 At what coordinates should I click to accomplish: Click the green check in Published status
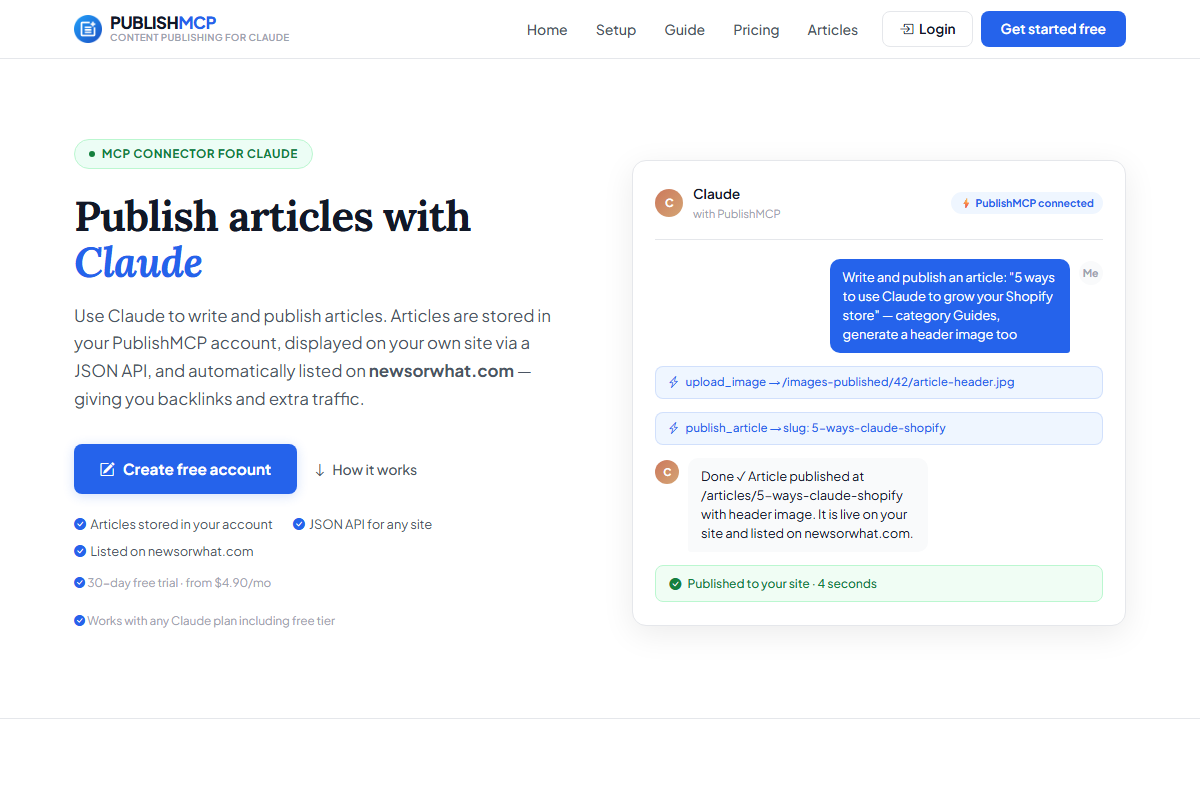click(x=675, y=584)
